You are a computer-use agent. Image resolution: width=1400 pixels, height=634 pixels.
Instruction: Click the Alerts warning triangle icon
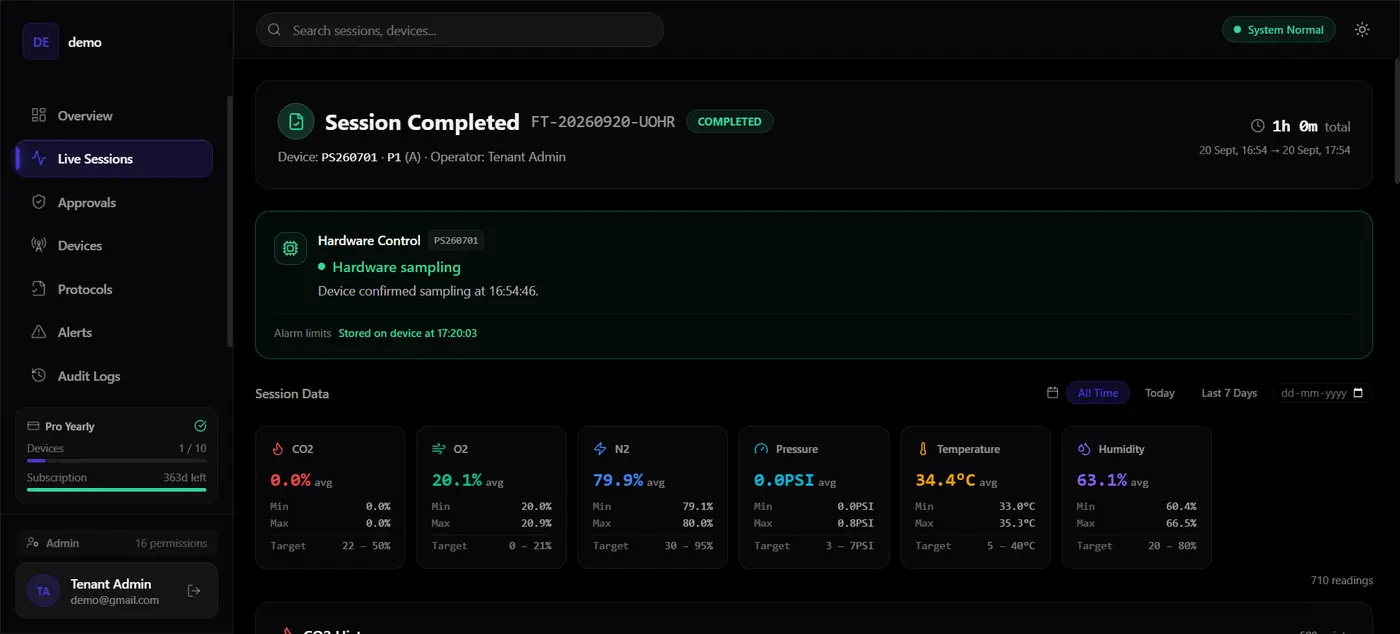click(39, 332)
